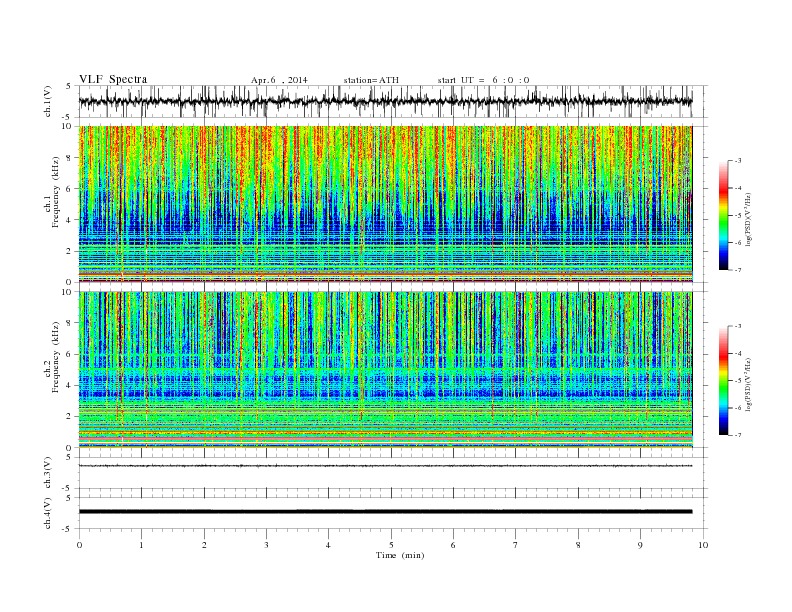Click the "-5" tick on upper colorbar
The width and height of the screenshot is (792, 612).
click(737, 216)
